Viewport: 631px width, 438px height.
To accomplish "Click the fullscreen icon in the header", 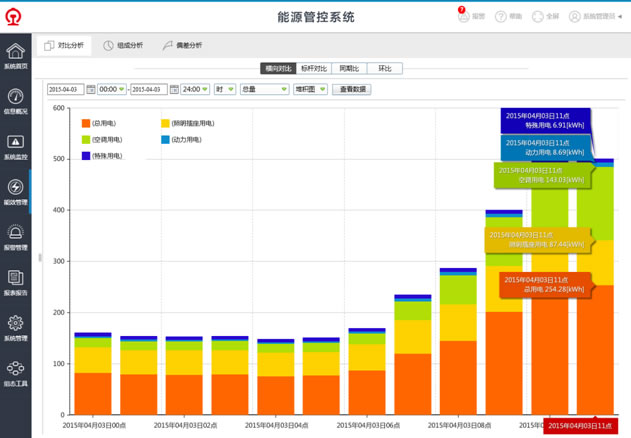I will pos(538,17).
